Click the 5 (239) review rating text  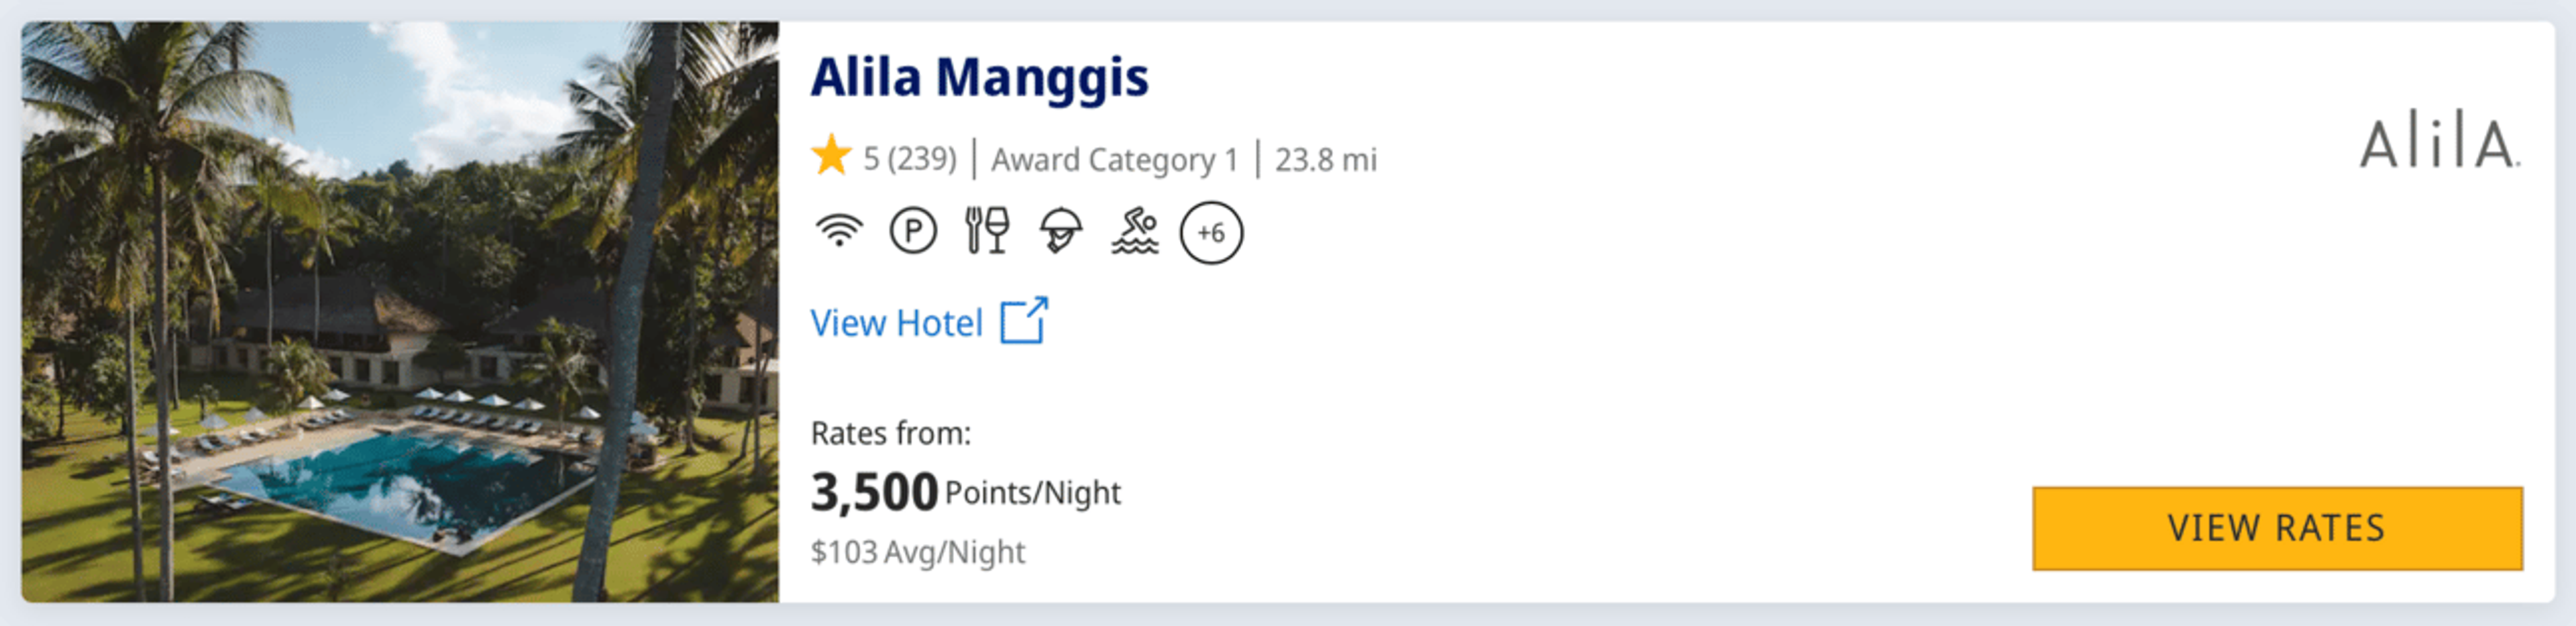[910, 159]
